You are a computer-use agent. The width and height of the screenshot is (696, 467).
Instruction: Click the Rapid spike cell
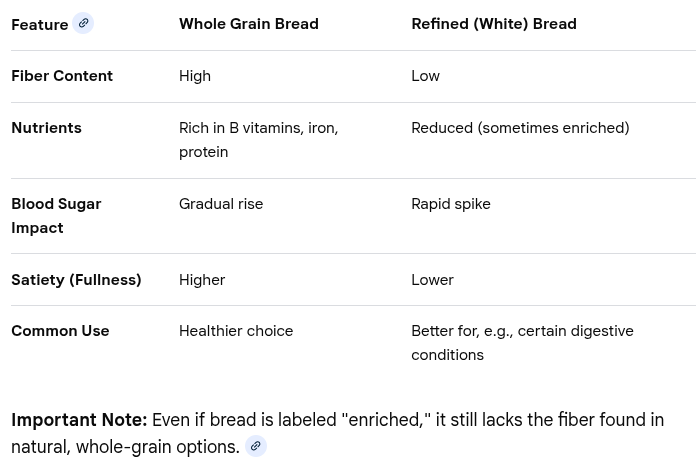click(x=451, y=204)
